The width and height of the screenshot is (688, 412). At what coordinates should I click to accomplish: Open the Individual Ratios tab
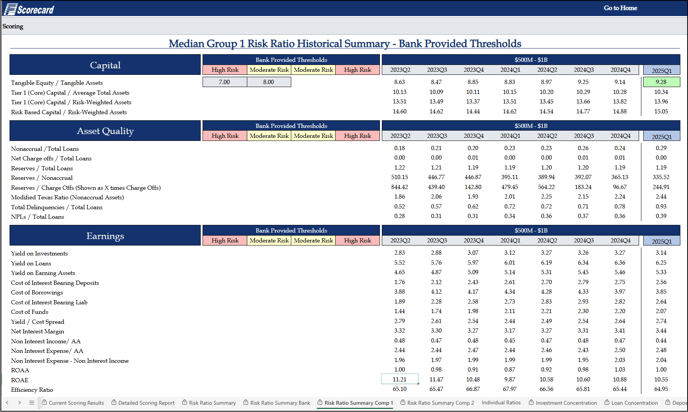501,403
